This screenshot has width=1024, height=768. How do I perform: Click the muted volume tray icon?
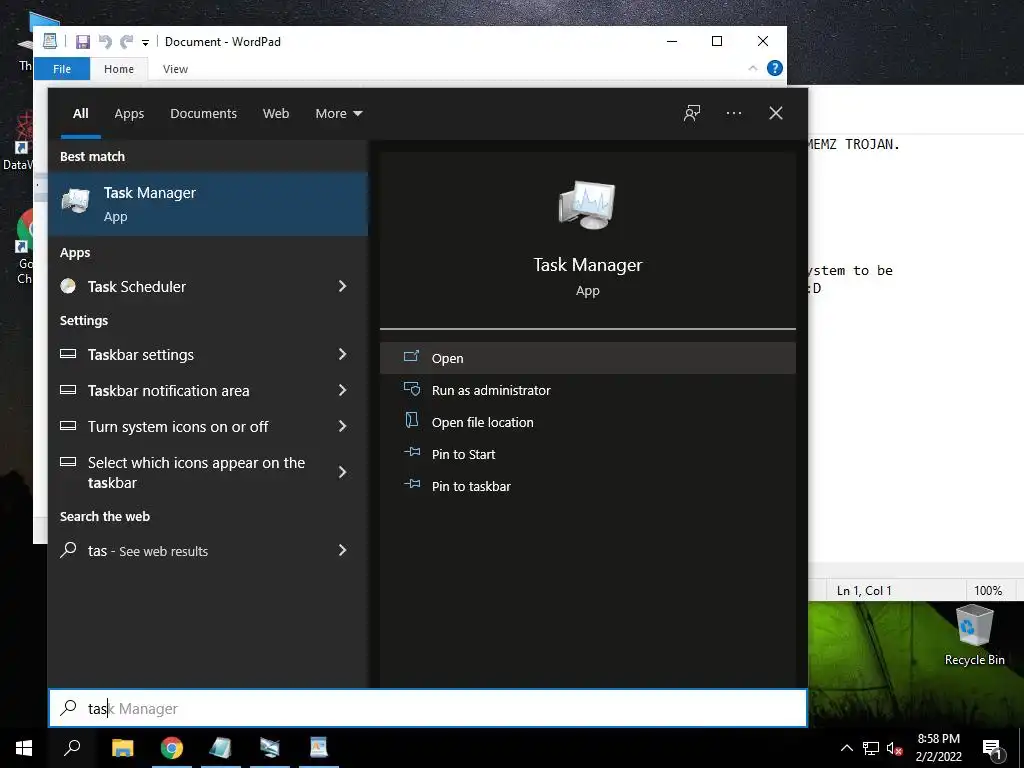[894, 748]
